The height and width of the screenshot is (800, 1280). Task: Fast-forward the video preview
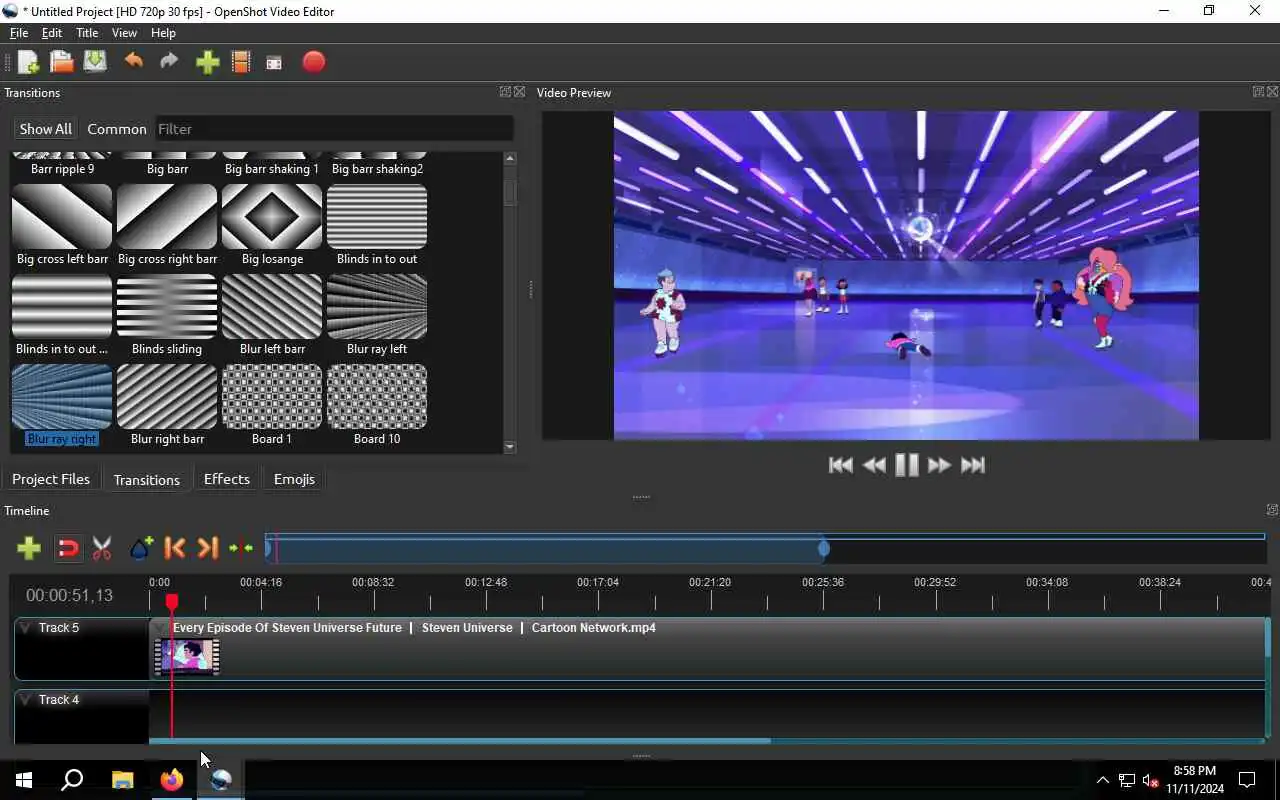point(939,465)
